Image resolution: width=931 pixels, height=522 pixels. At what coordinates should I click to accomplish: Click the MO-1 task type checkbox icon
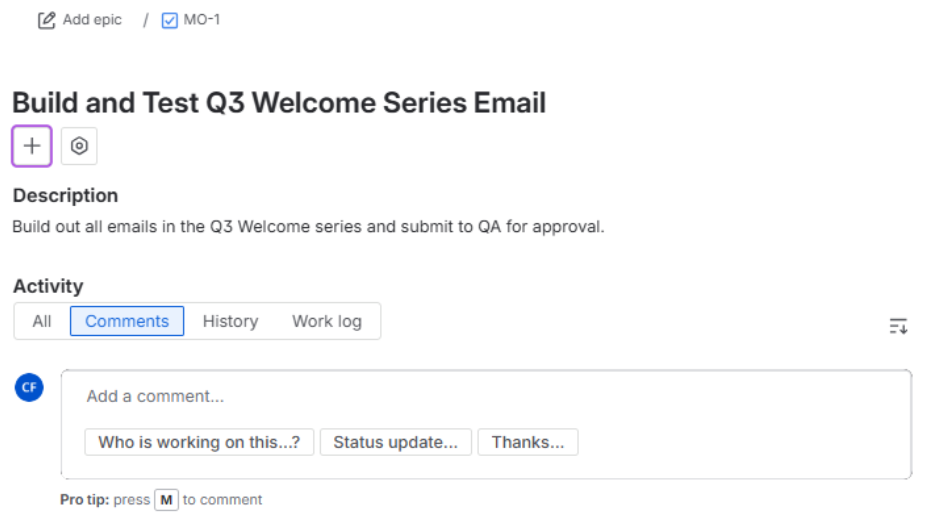pos(170,21)
